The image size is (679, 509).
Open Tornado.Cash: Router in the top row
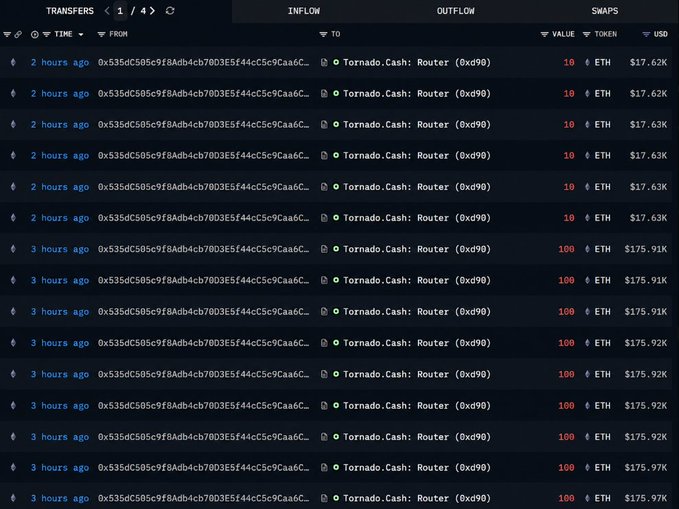417,62
